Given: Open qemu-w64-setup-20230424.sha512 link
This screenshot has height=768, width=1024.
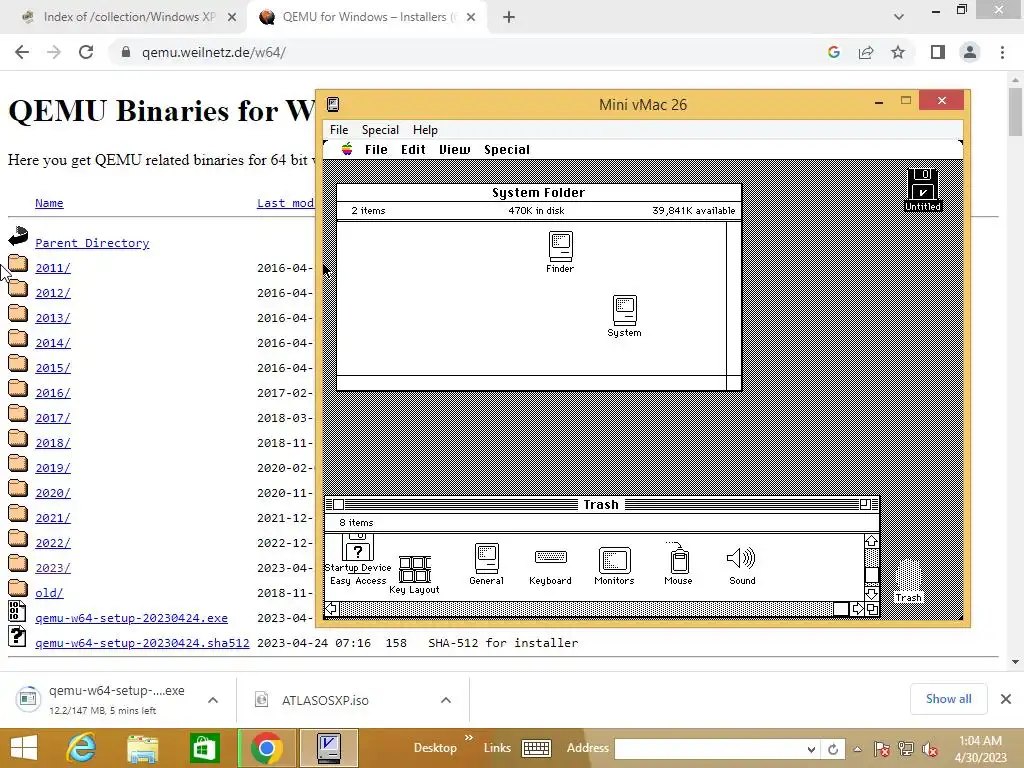Looking at the screenshot, I should (x=142, y=643).
